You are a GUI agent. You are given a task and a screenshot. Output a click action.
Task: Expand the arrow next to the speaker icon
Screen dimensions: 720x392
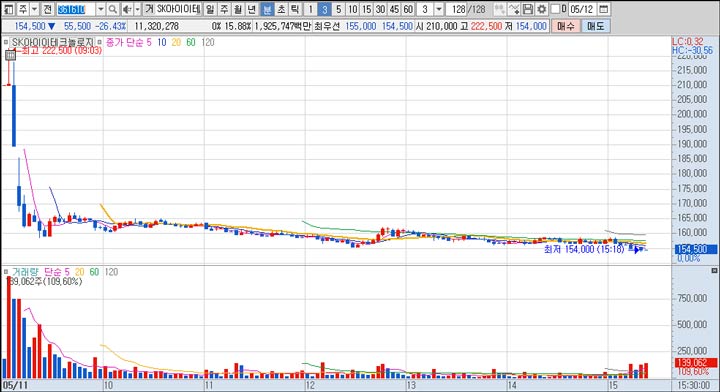[137, 9]
